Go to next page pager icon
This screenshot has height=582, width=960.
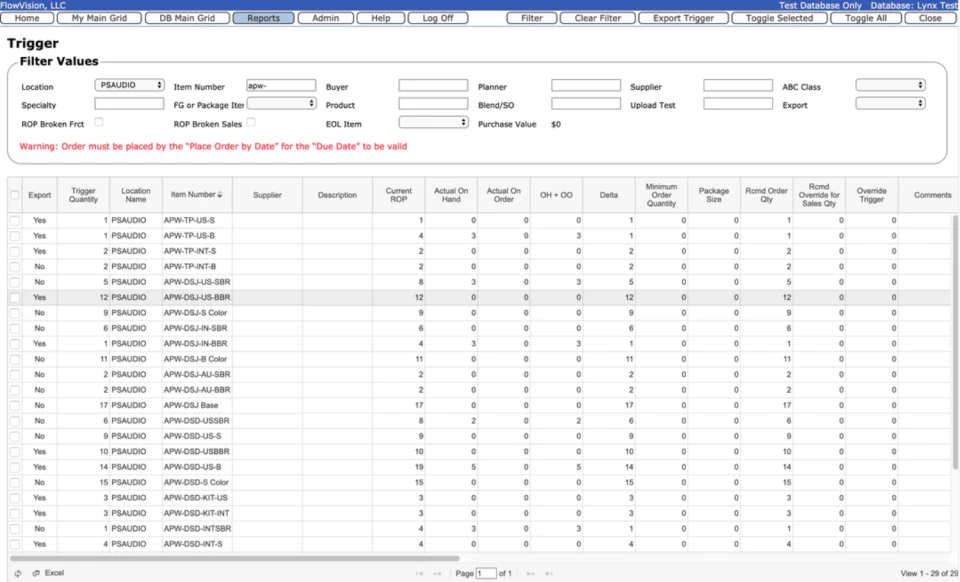(x=531, y=573)
